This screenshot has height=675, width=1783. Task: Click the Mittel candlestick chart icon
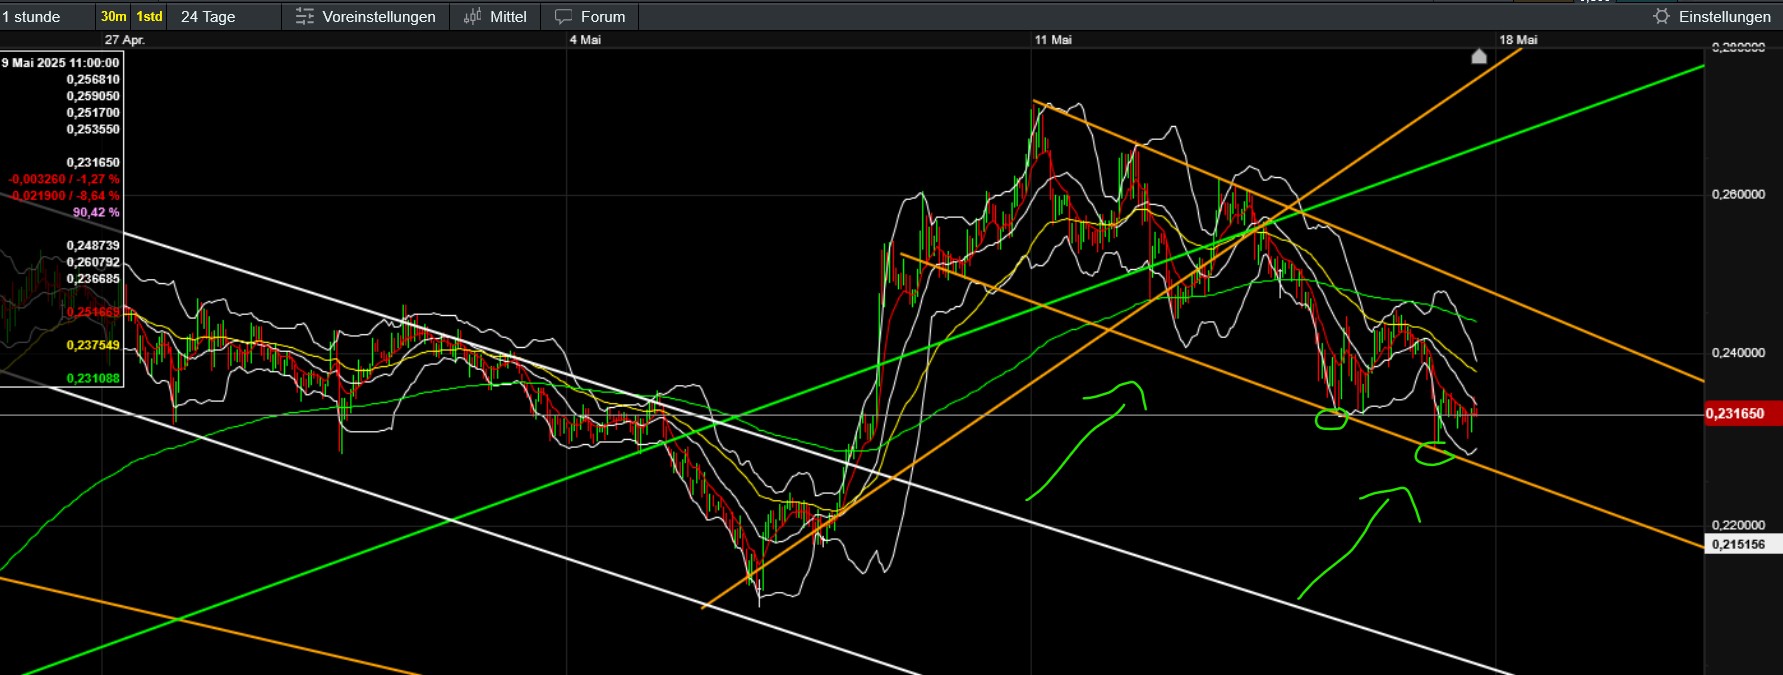click(x=472, y=16)
